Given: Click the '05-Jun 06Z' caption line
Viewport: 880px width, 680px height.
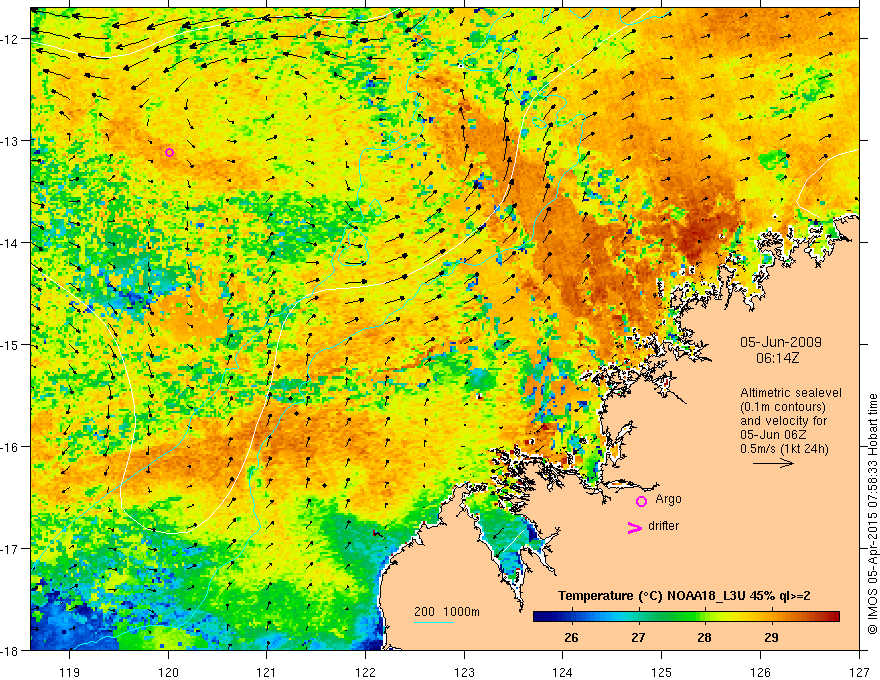Looking at the screenshot, I should click(x=771, y=435).
